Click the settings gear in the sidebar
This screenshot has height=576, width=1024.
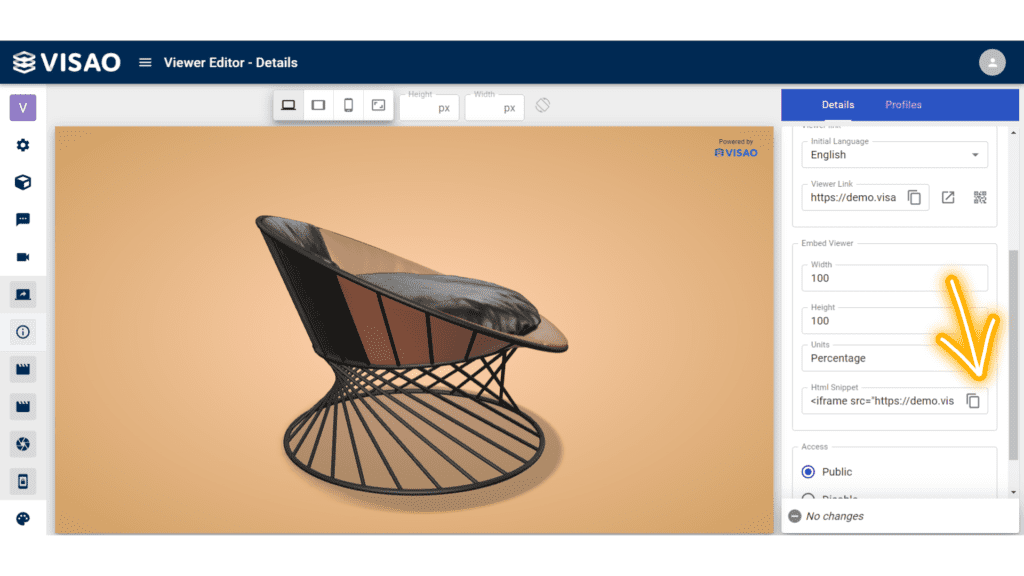pos(23,145)
